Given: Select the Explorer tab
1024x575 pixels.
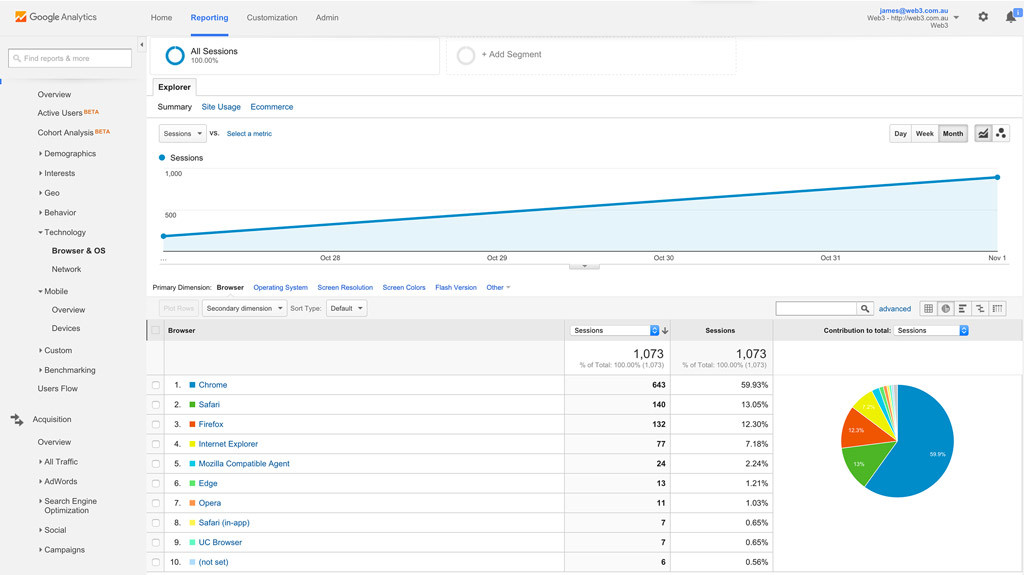Looking at the screenshot, I should click(174, 87).
